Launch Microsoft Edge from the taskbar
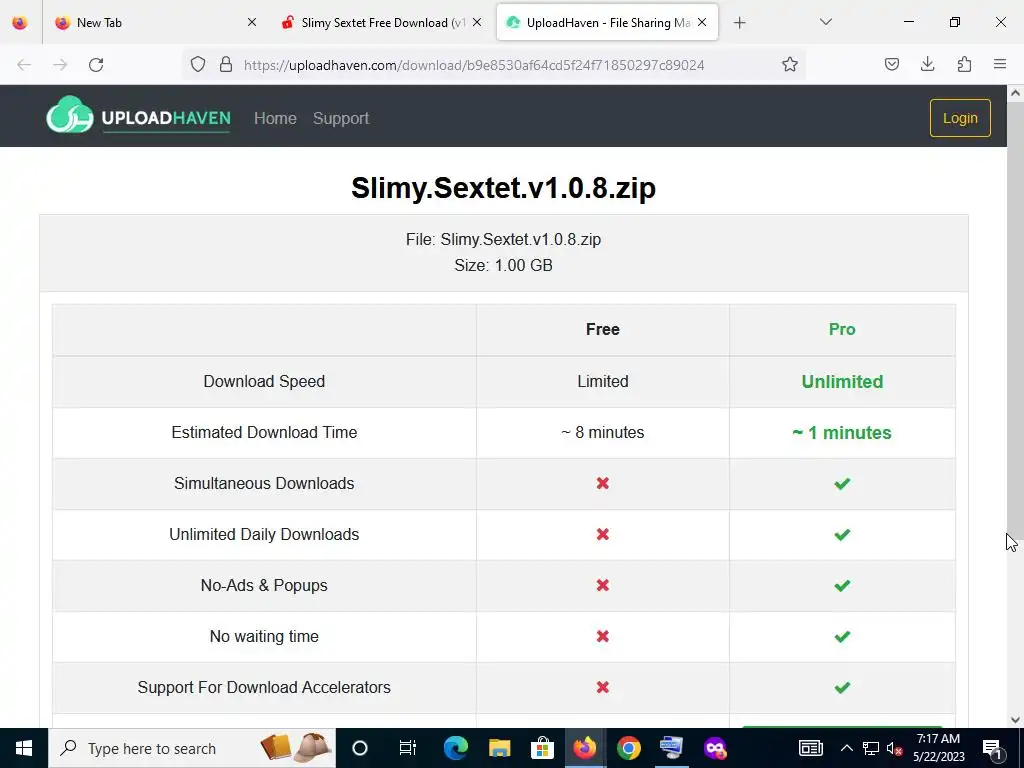The width and height of the screenshot is (1024, 768). (x=455, y=748)
